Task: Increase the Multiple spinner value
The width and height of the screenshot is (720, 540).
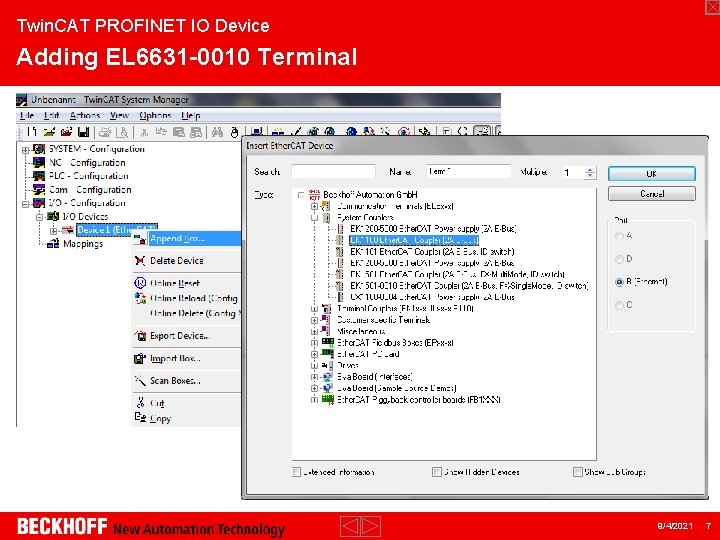Action: [590, 169]
